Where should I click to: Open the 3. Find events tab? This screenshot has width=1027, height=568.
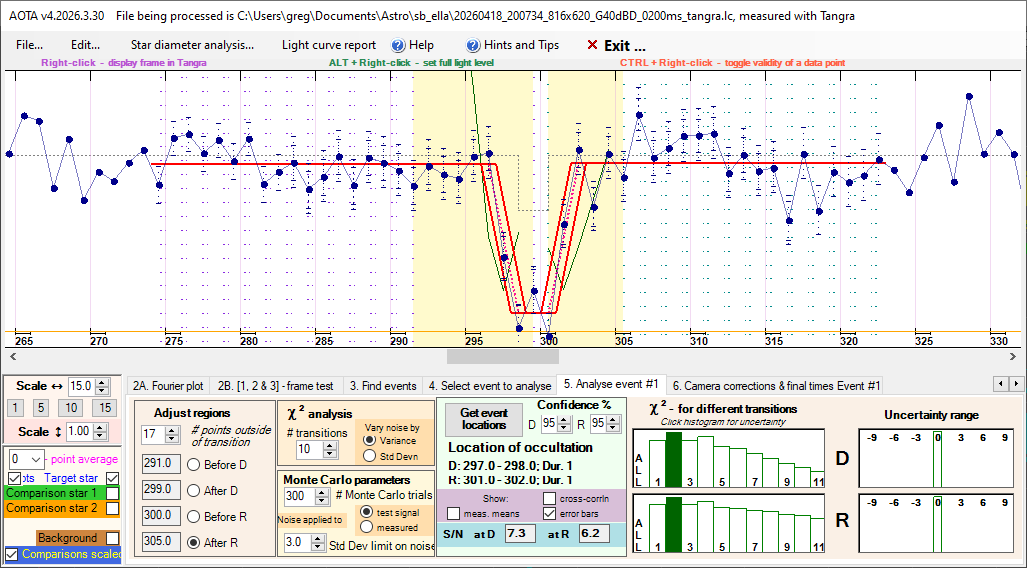coord(382,385)
